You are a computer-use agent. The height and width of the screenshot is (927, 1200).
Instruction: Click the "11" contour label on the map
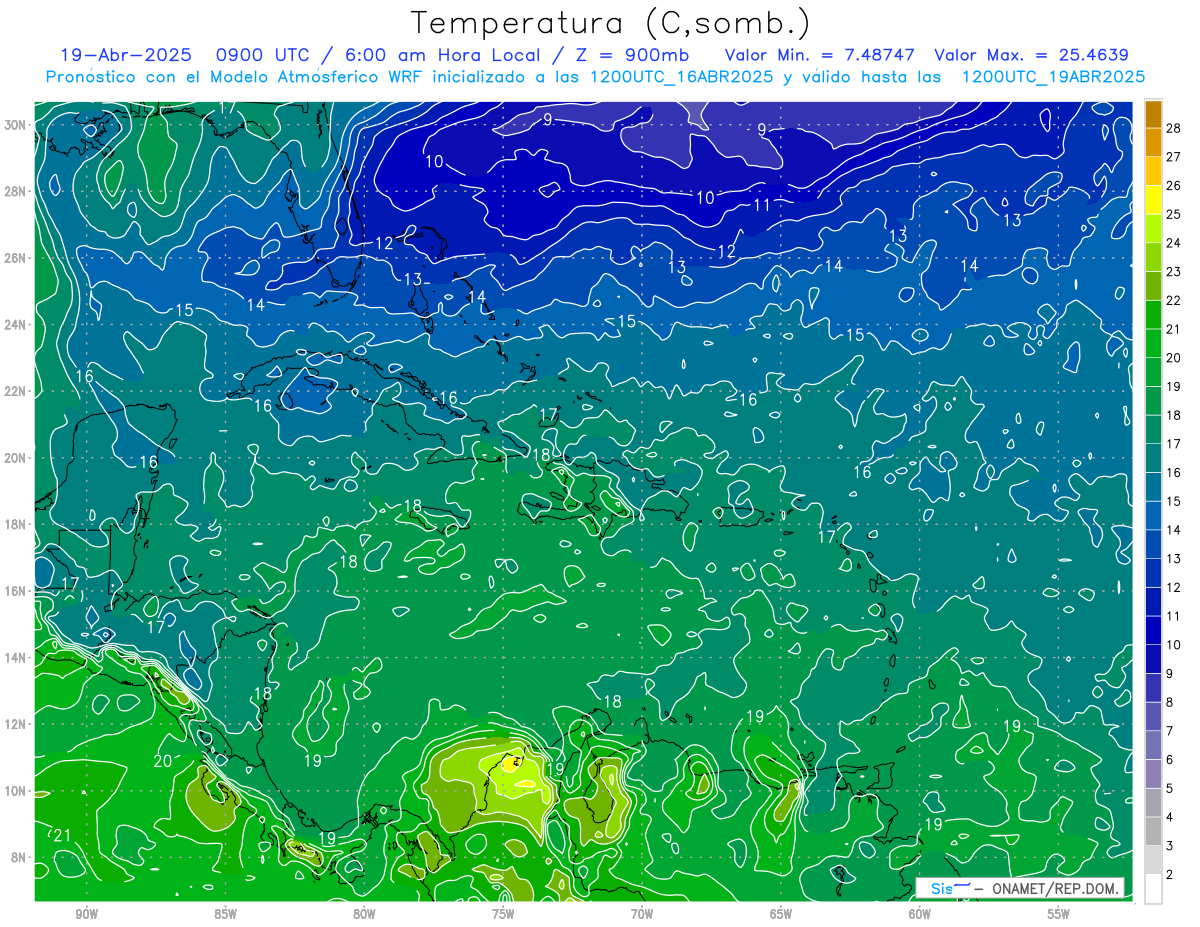pyautogui.click(x=762, y=205)
